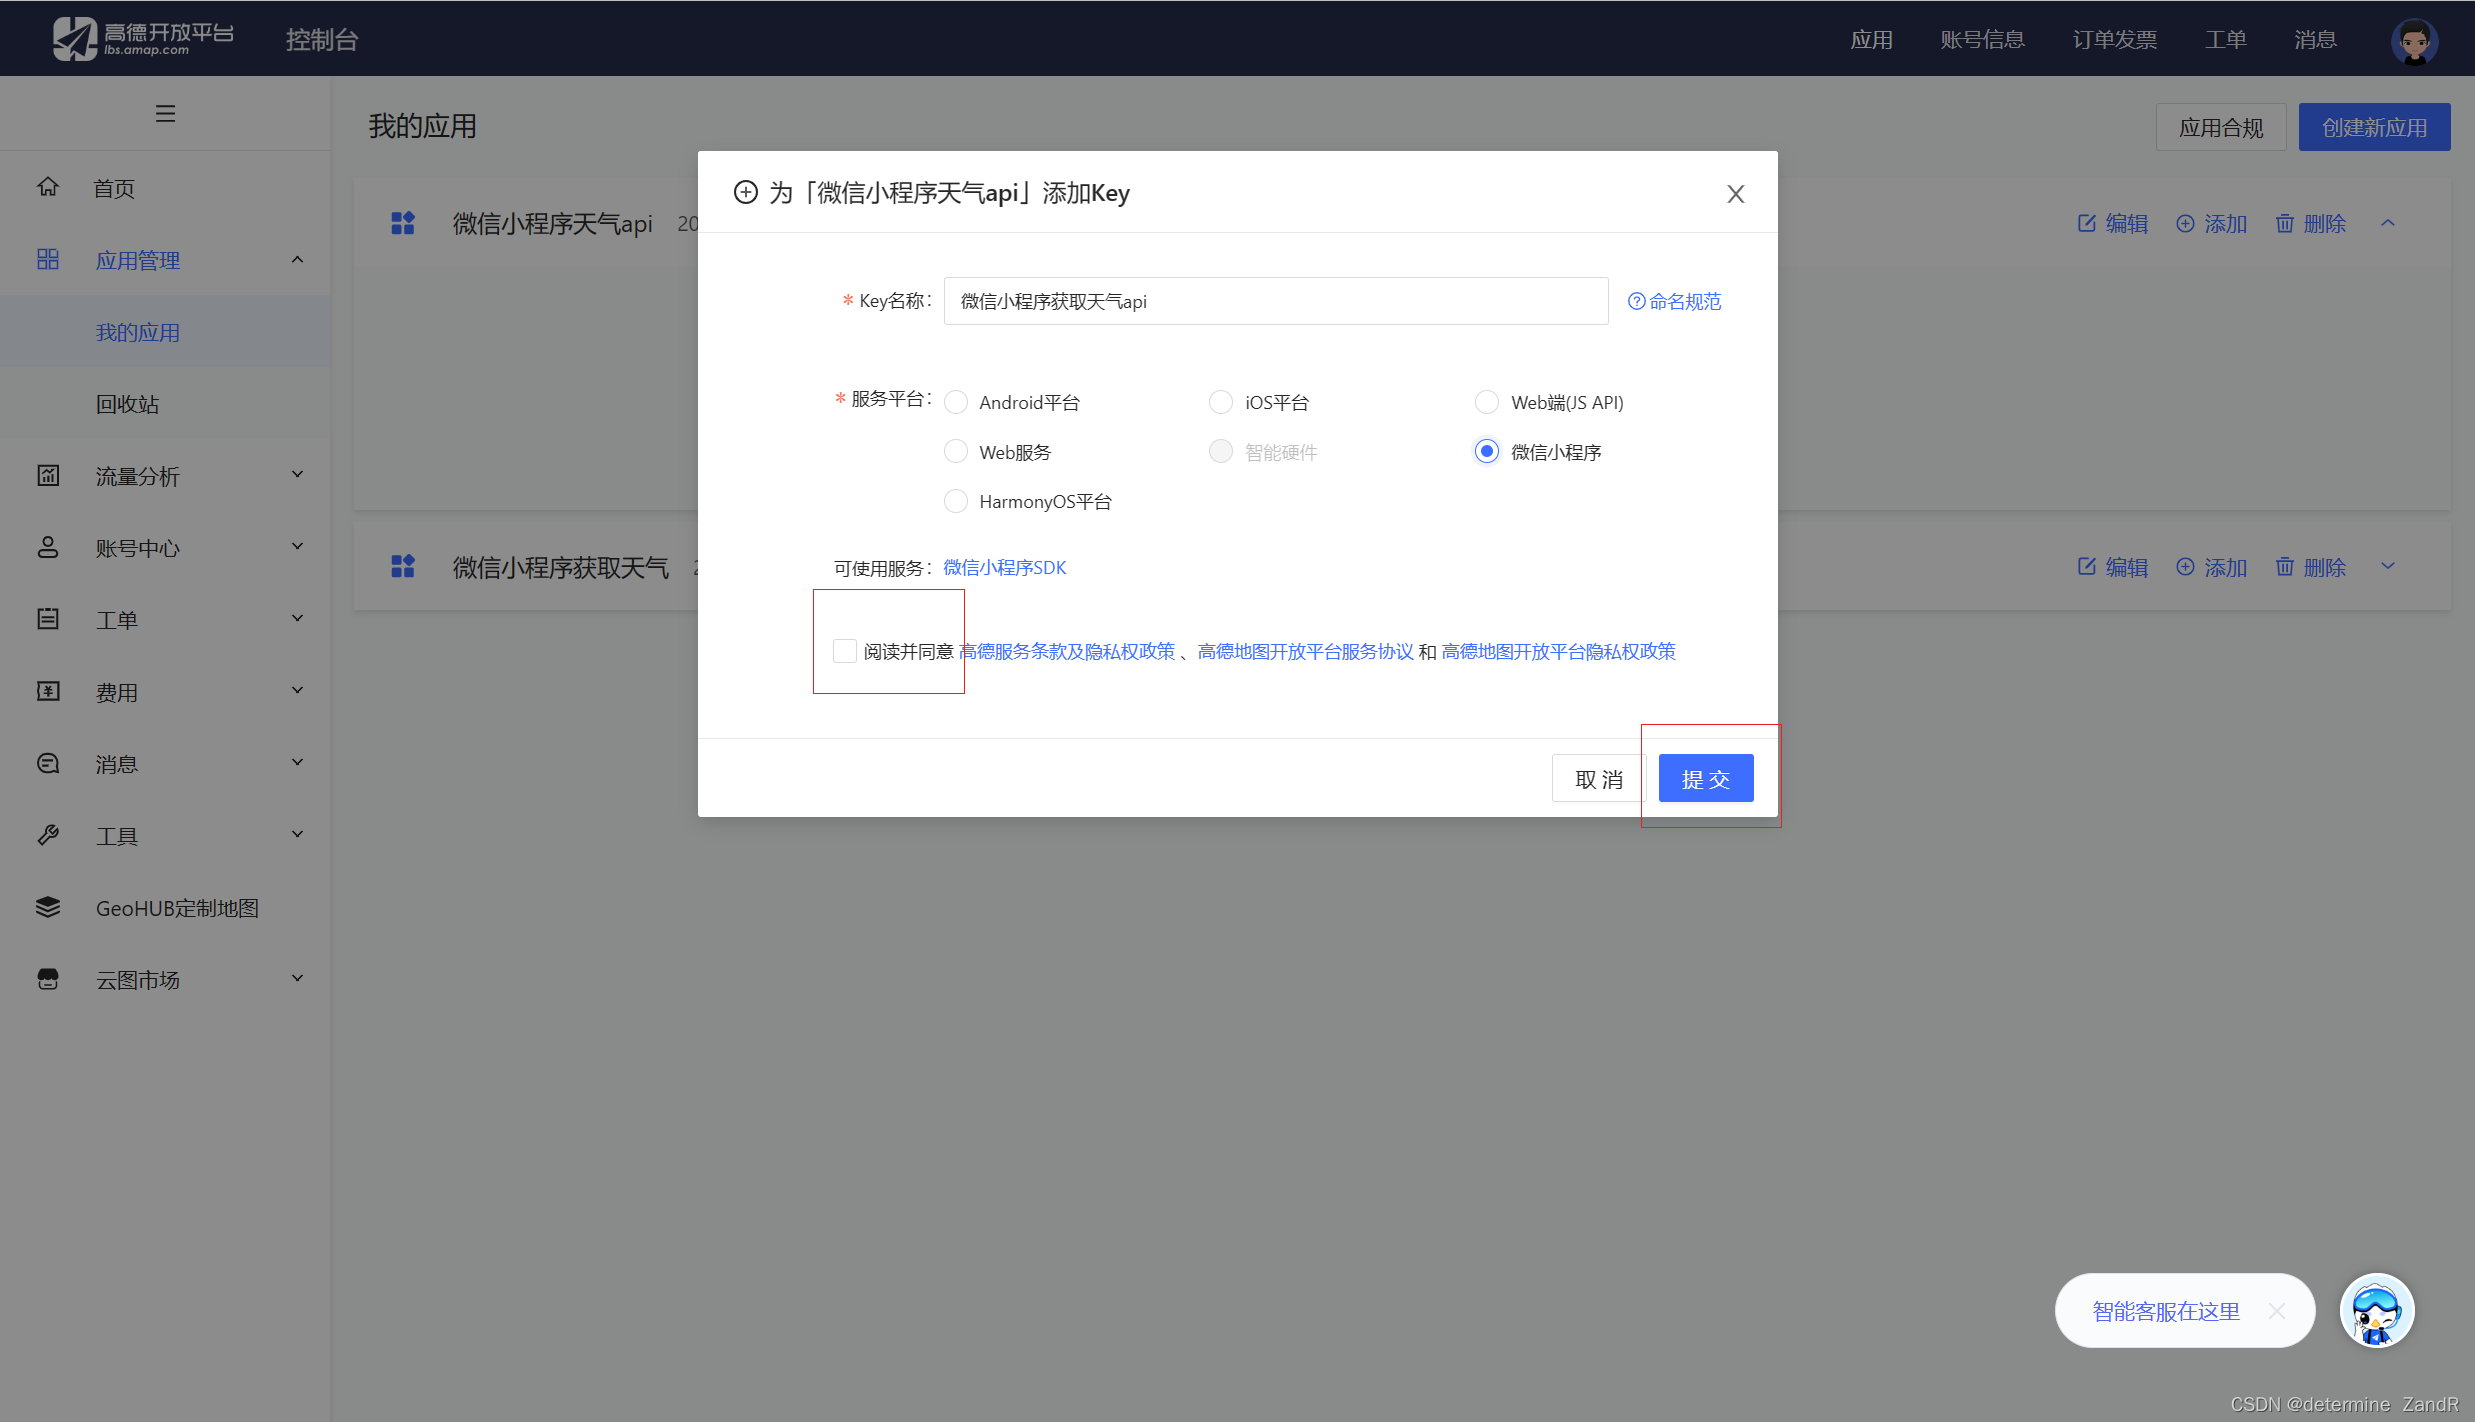Click the 工单 sidebar clipboard icon
Viewport: 2475px width, 1422px height.
(48, 619)
